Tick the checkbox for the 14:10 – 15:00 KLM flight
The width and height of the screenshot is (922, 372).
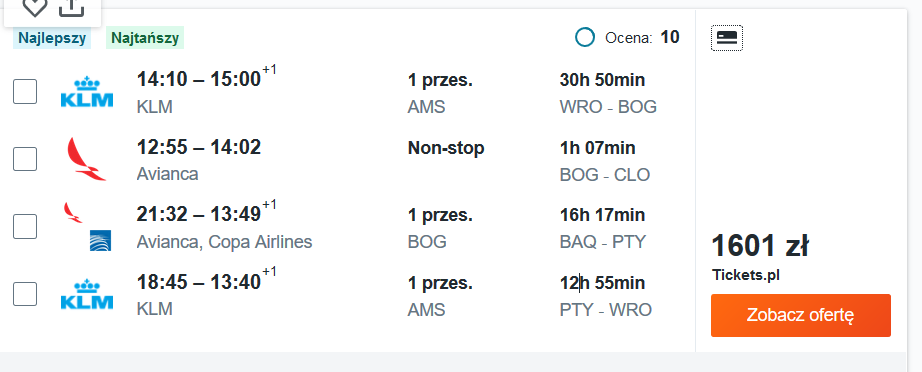coord(25,92)
